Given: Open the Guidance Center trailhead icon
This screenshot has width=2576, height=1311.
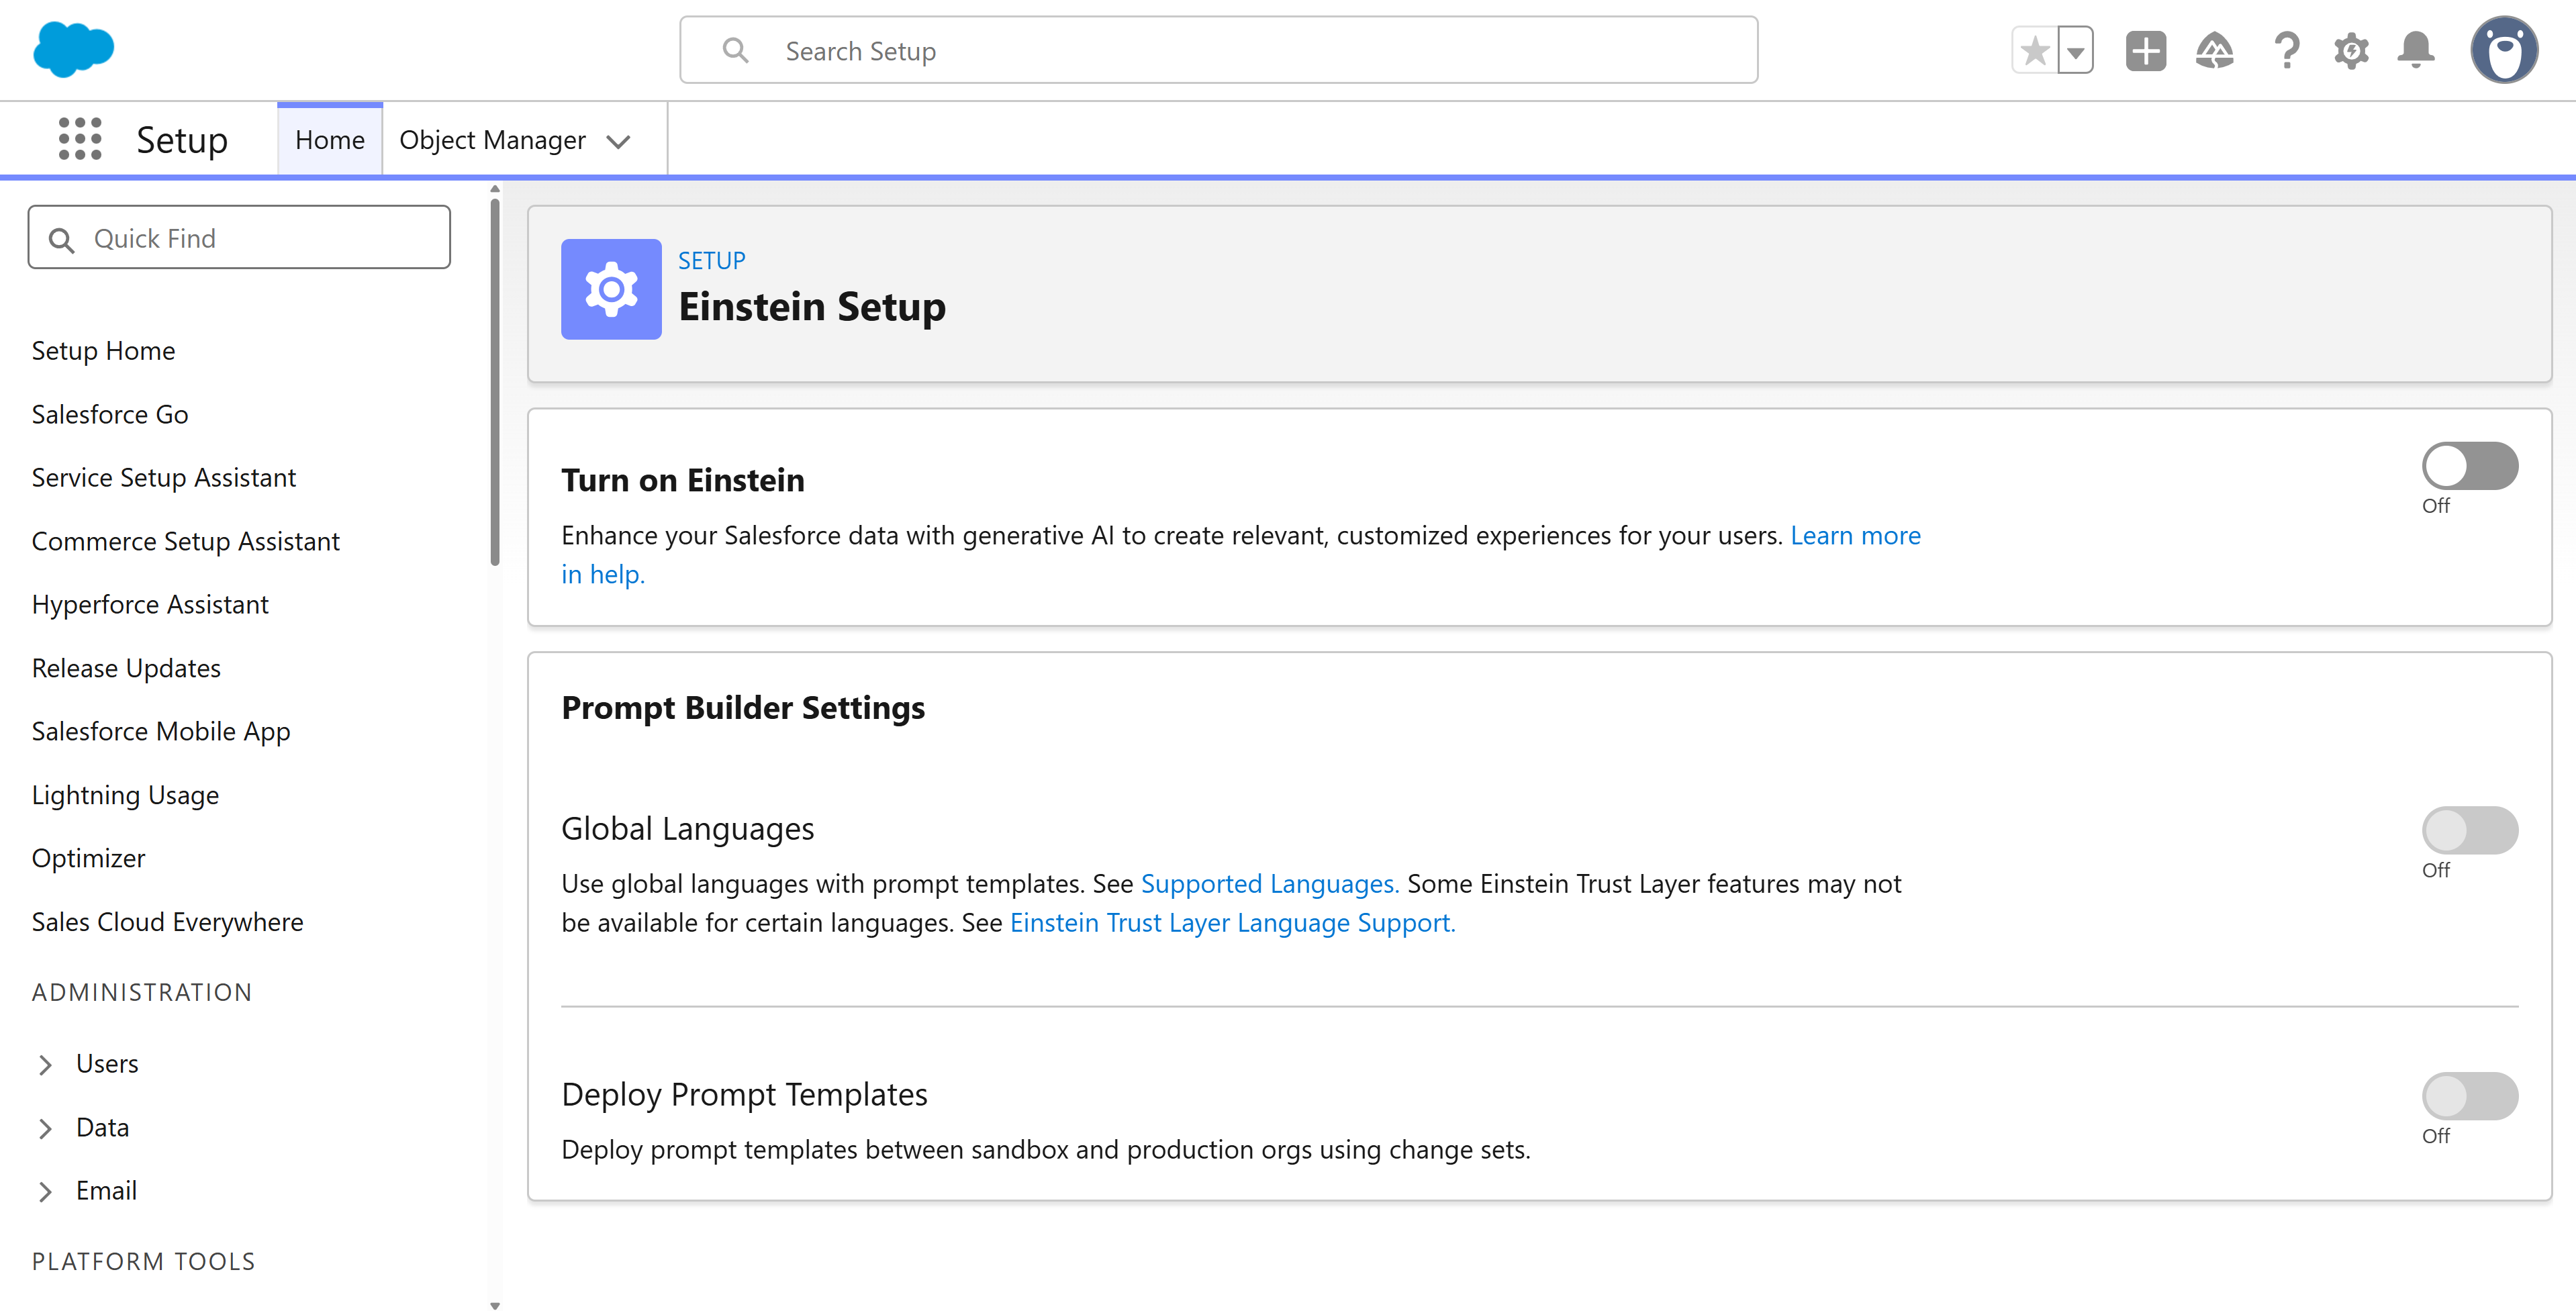Looking at the screenshot, I should 2215,50.
